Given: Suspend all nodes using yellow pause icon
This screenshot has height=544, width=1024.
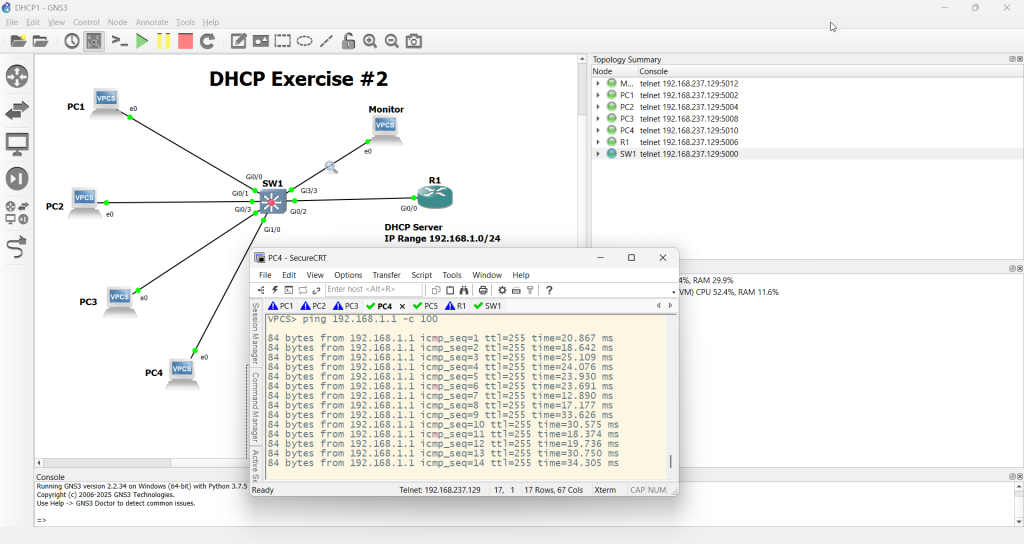Looking at the screenshot, I should pyautogui.click(x=163, y=41).
